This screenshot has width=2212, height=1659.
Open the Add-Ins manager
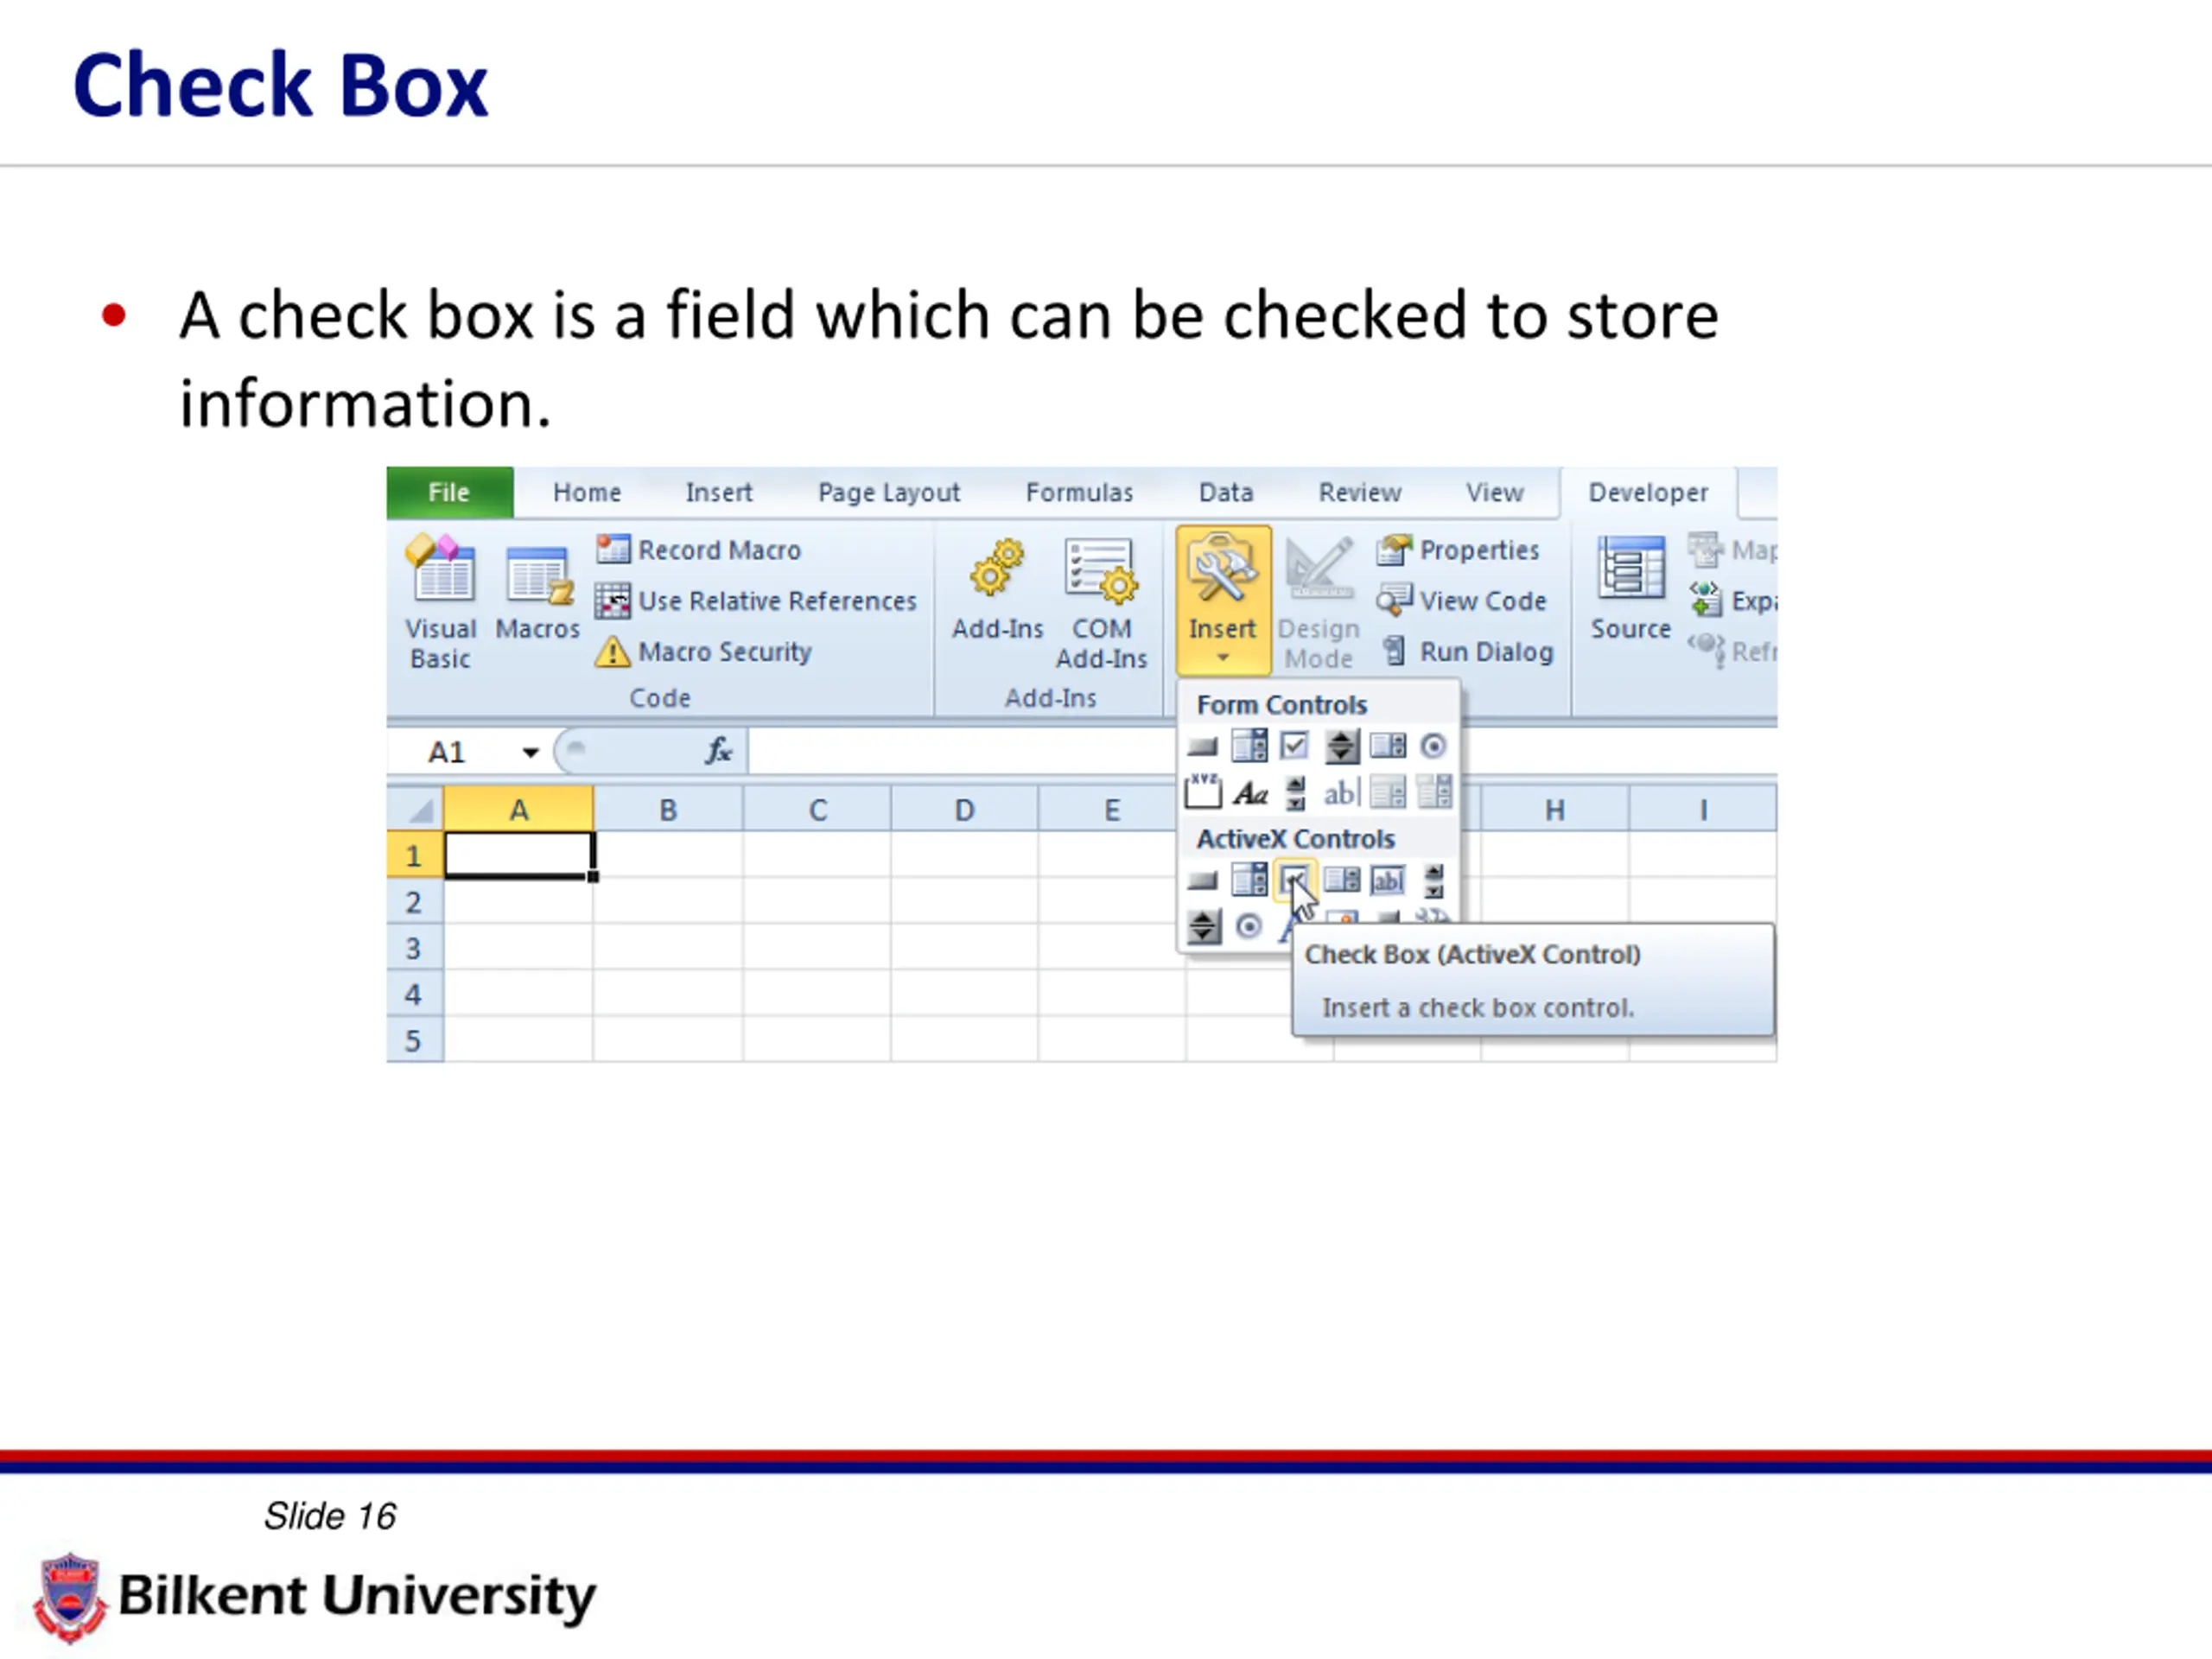[x=997, y=590]
